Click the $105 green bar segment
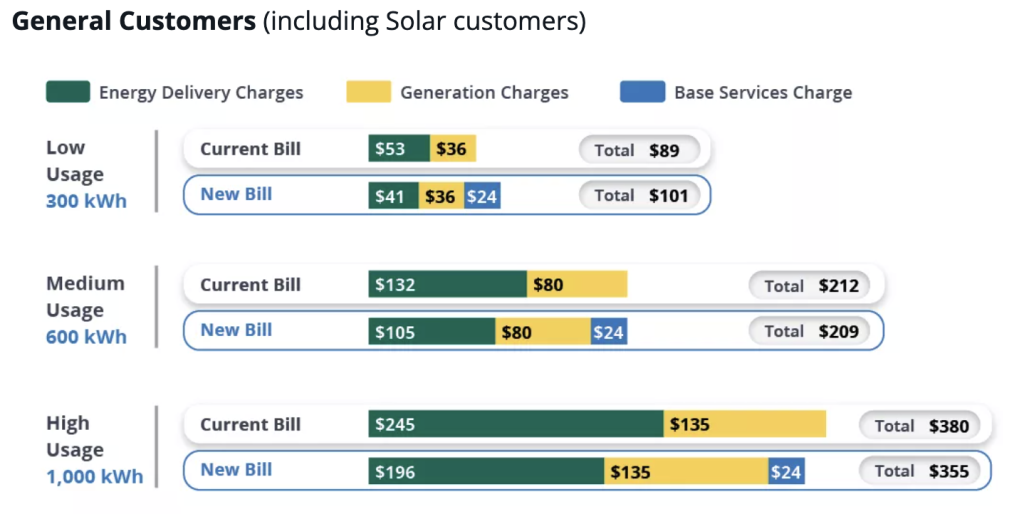The height and width of the screenshot is (514, 1024). (x=431, y=332)
